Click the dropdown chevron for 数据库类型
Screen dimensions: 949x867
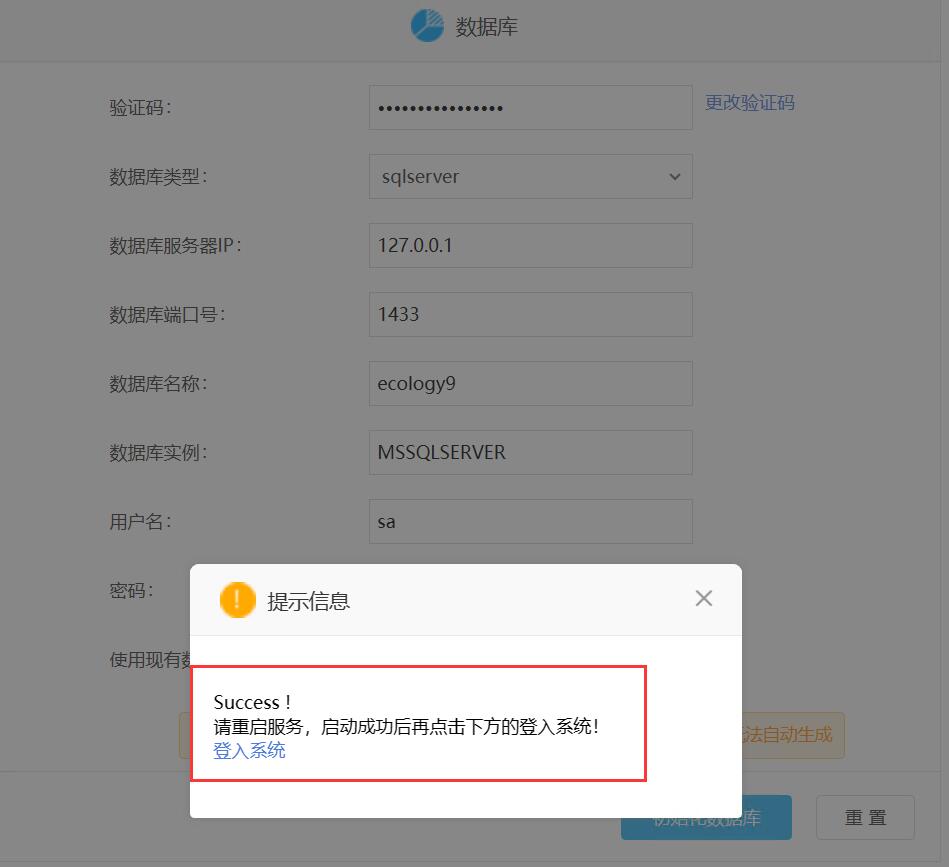pos(675,177)
